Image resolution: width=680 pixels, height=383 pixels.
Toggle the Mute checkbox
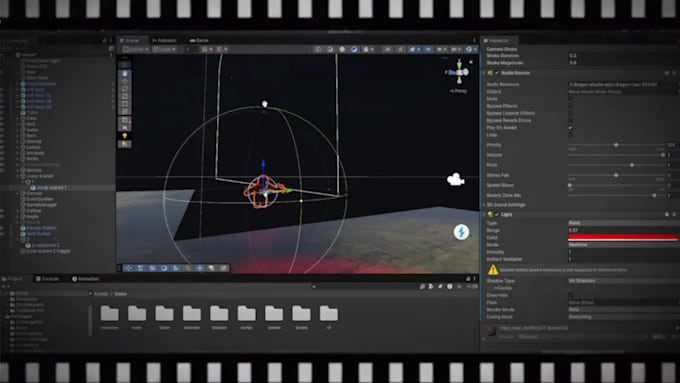pos(571,98)
